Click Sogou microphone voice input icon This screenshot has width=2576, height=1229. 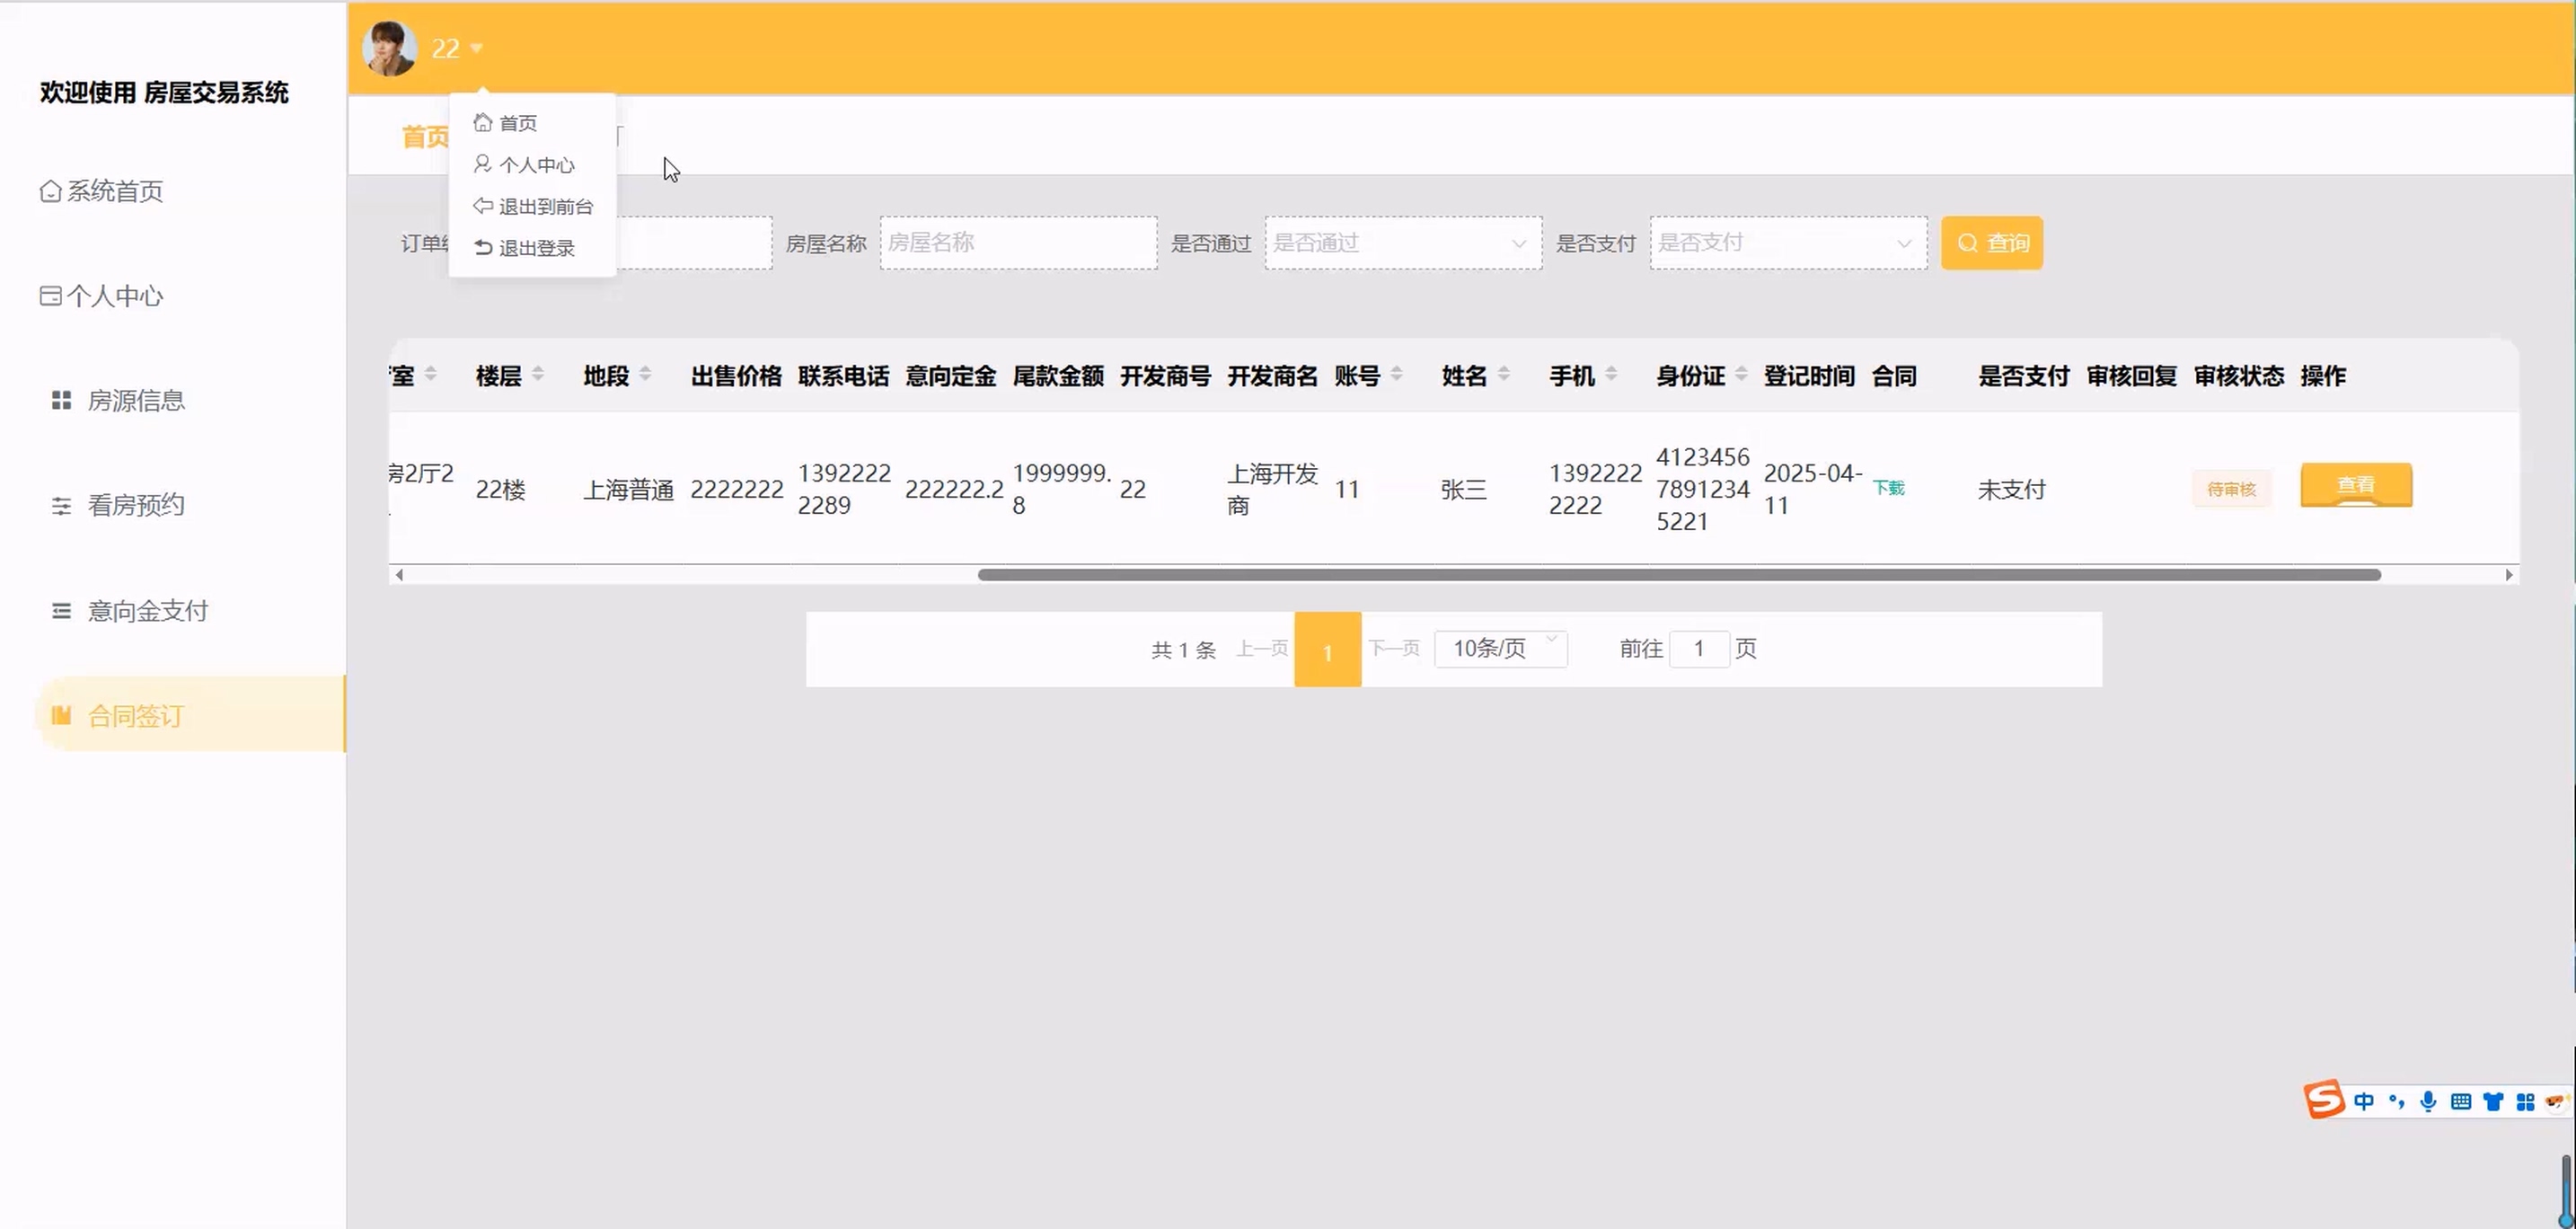click(x=2428, y=1102)
